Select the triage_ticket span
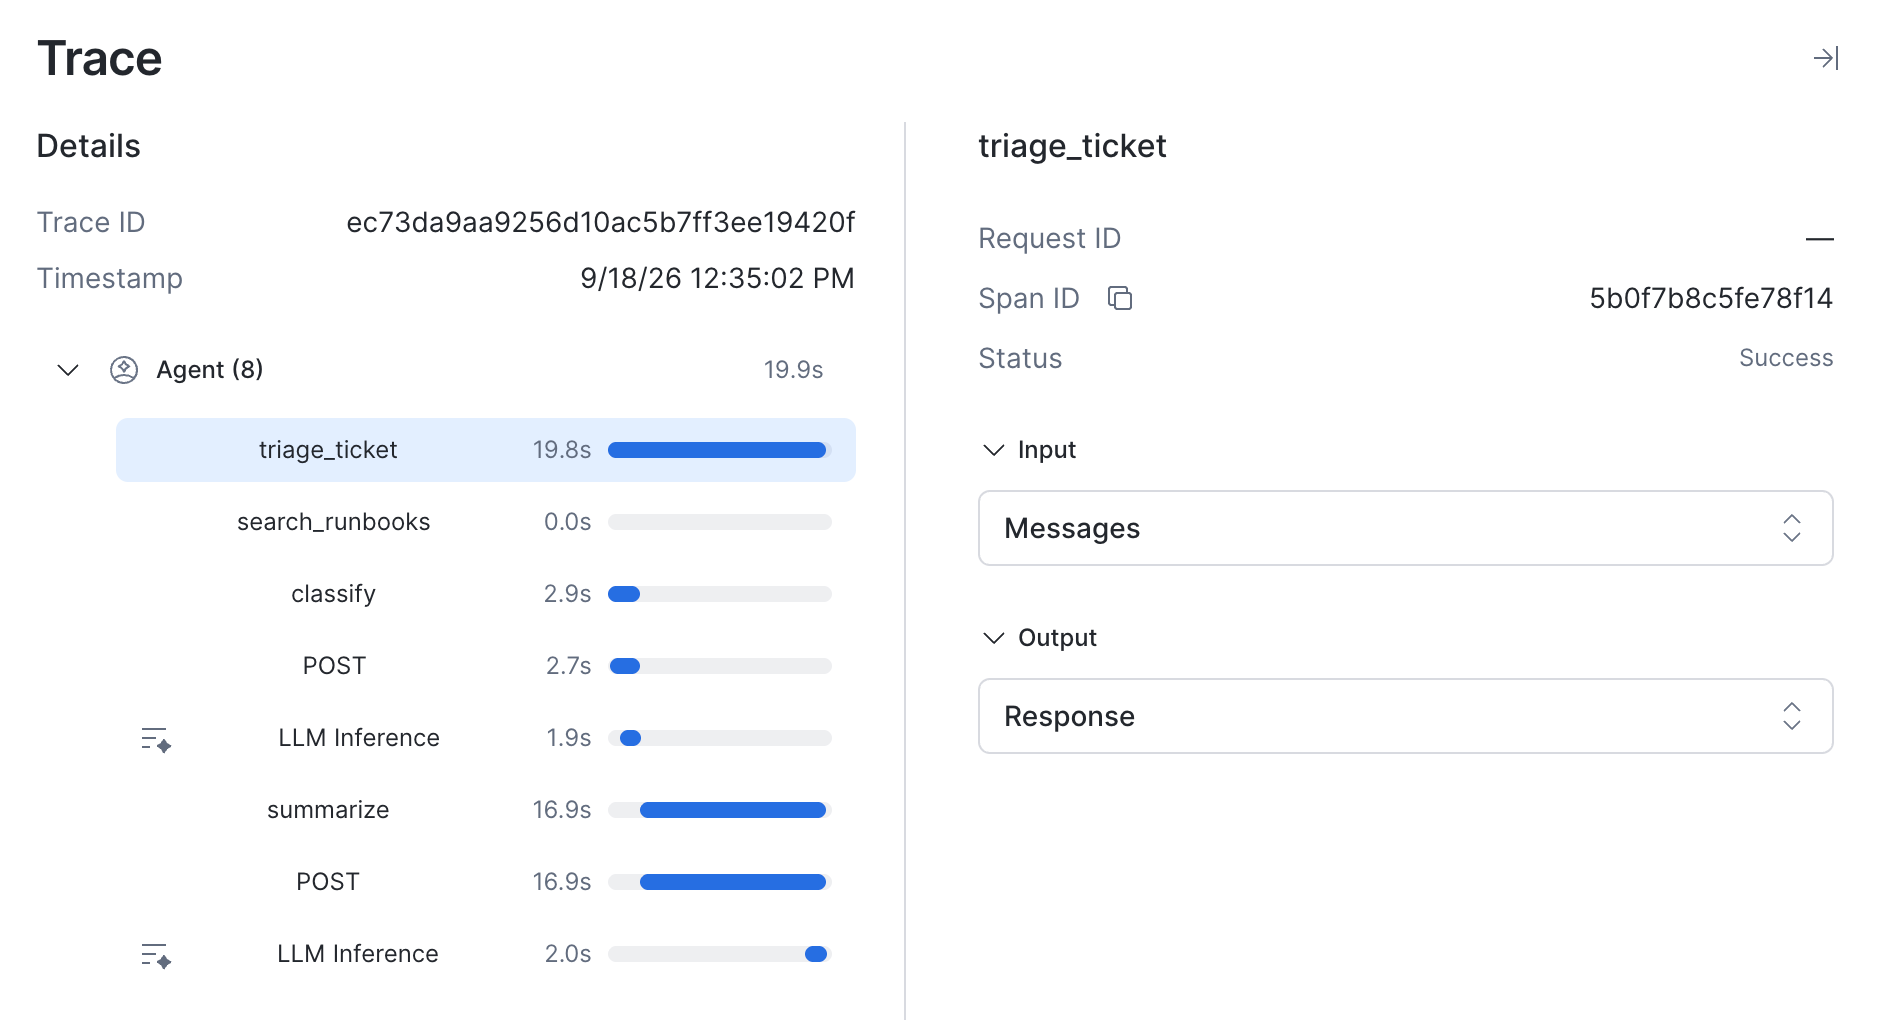The image size is (1888, 1020). [x=486, y=450]
